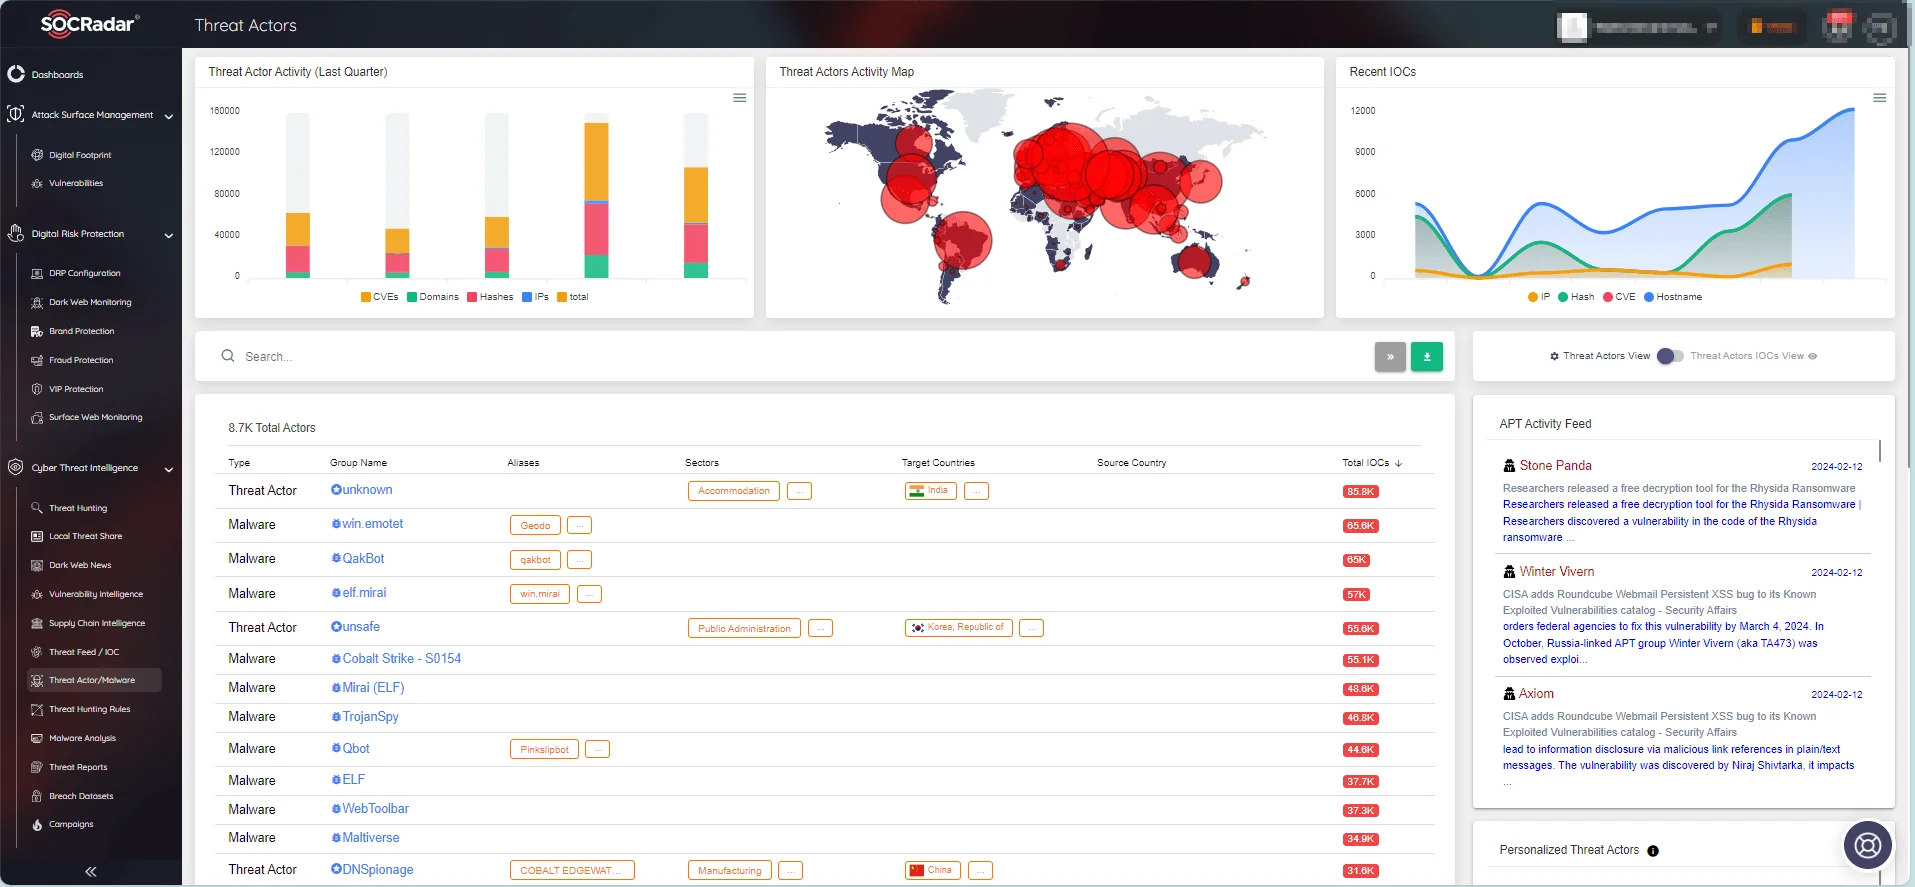Click Threat Hunting search icon
Image resolution: width=1915 pixels, height=887 pixels.
[x=37, y=508]
